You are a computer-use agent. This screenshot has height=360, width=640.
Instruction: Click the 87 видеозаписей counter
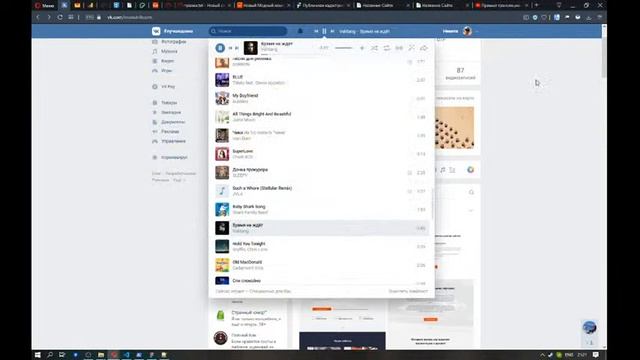pos(460,73)
